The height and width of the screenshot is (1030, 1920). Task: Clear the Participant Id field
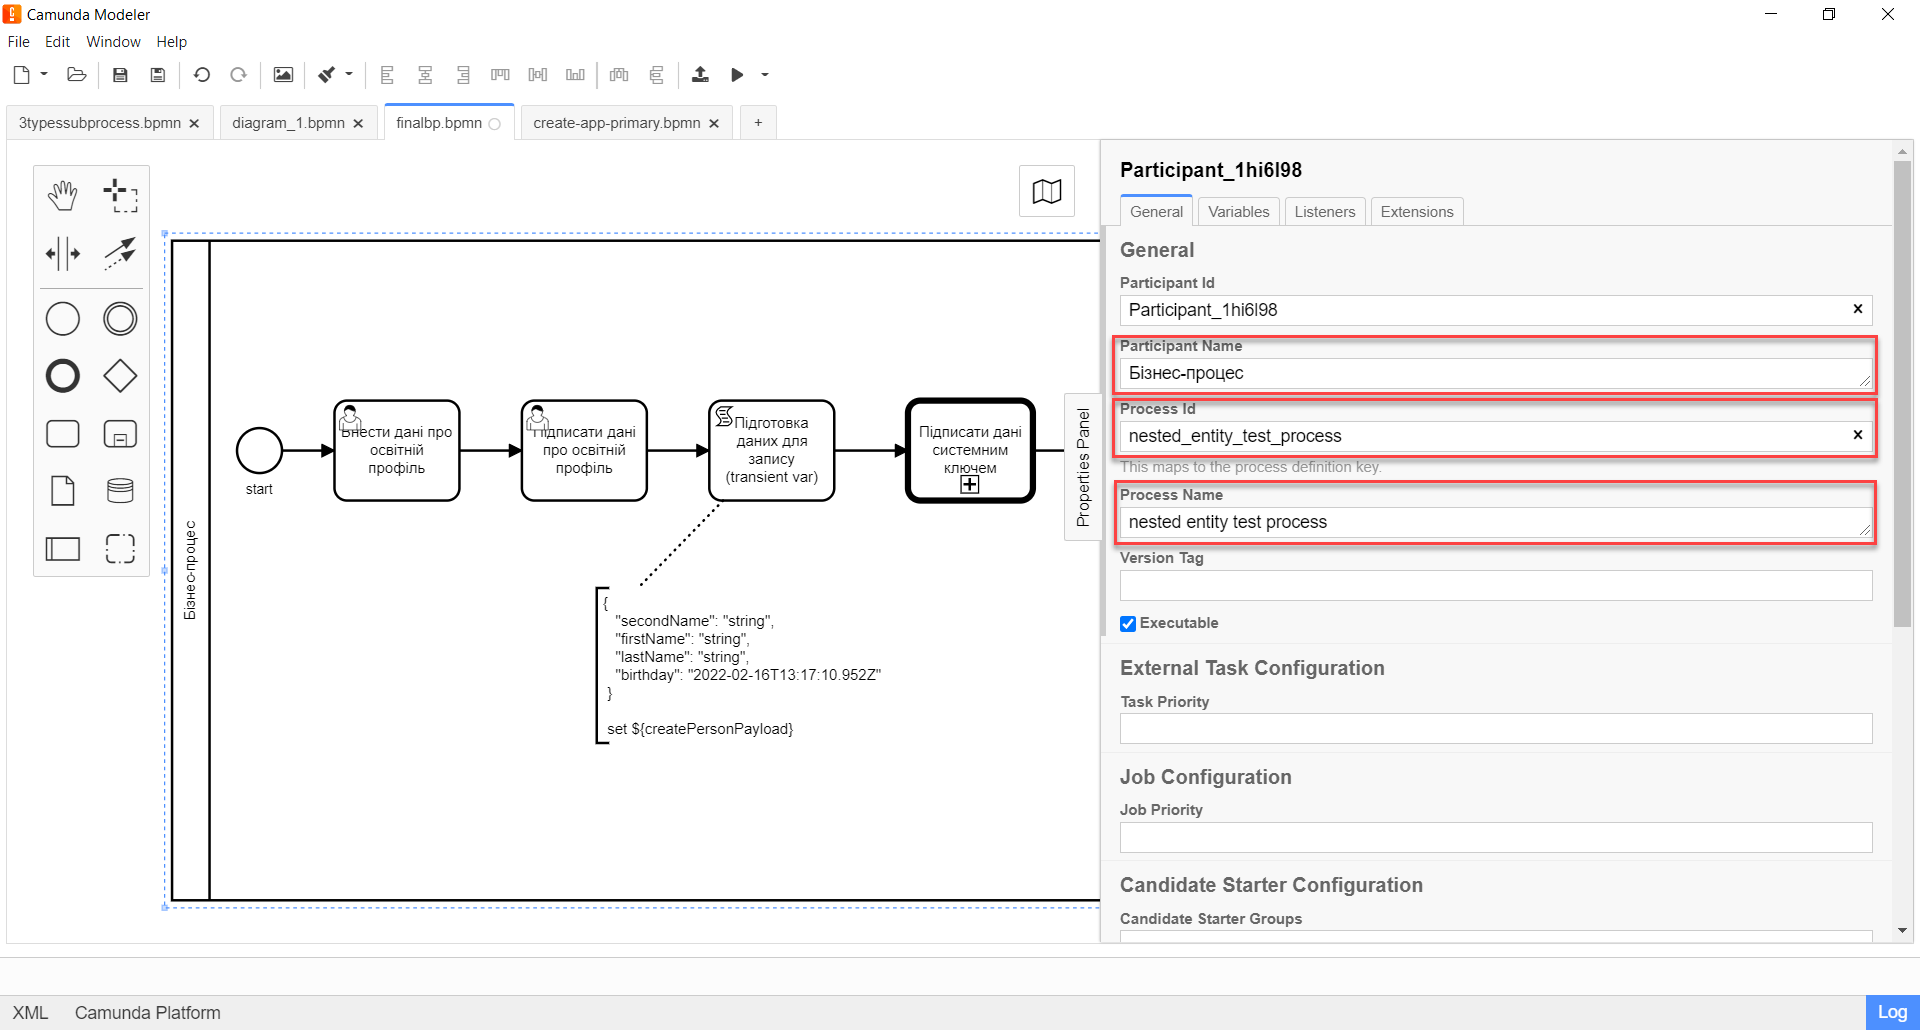pos(1858,309)
